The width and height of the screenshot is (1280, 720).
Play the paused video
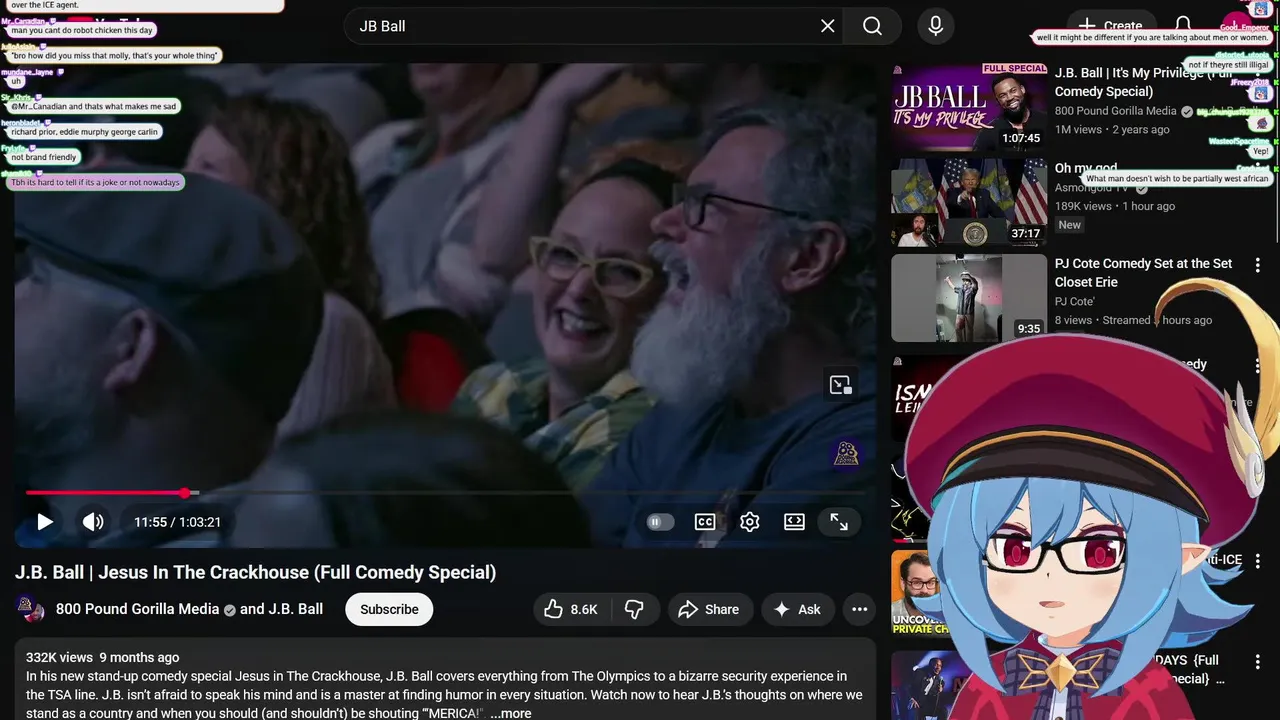tap(45, 522)
